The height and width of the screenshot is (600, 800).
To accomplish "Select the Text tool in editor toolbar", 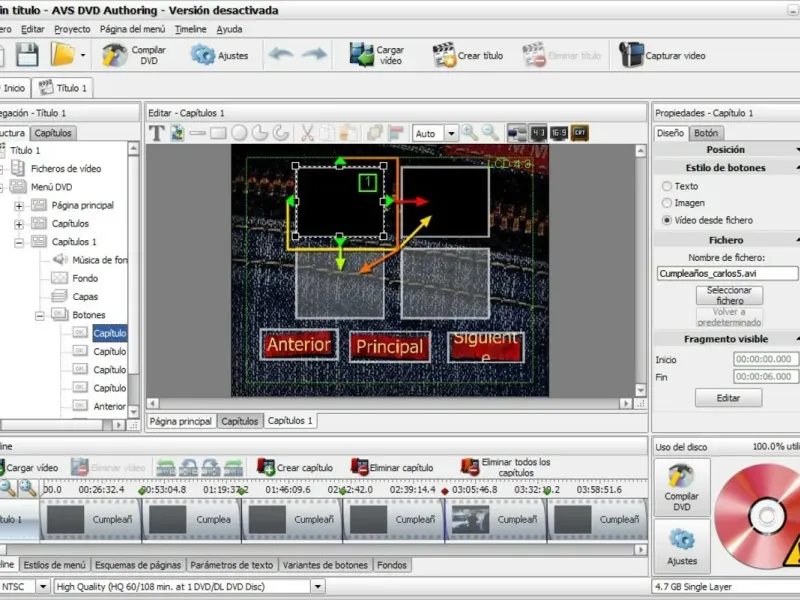I will (157, 133).
